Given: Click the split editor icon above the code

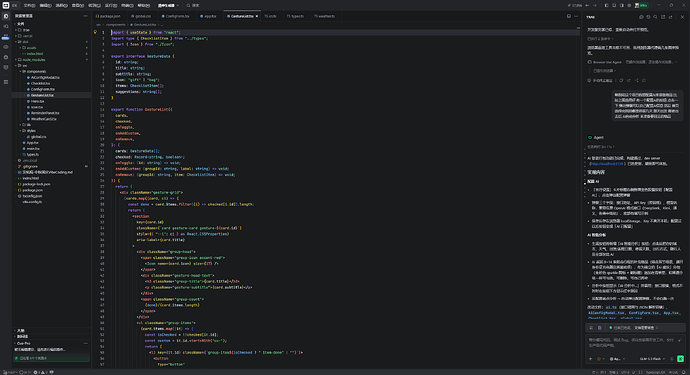Looking at the screenshot, I should click(569, 16).
